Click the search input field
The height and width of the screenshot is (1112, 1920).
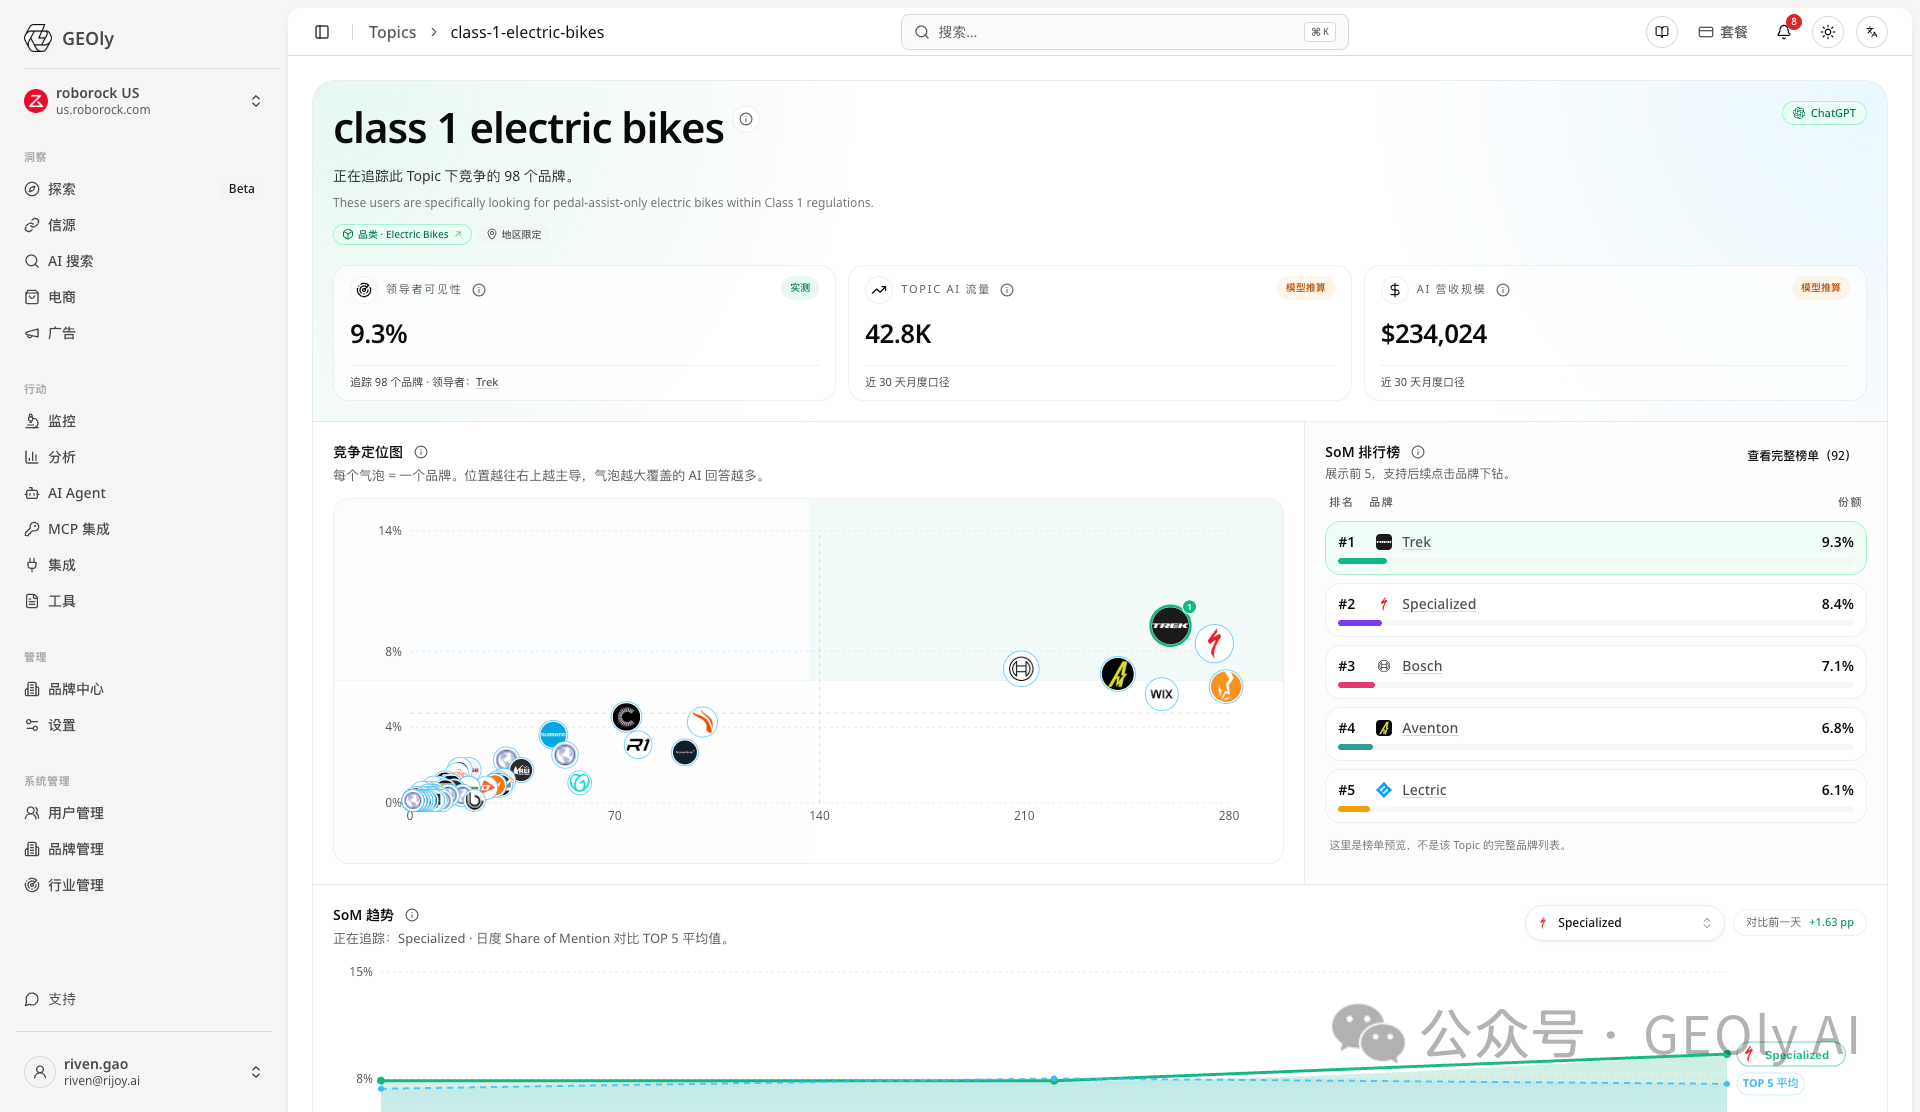tap(1124, 32)
